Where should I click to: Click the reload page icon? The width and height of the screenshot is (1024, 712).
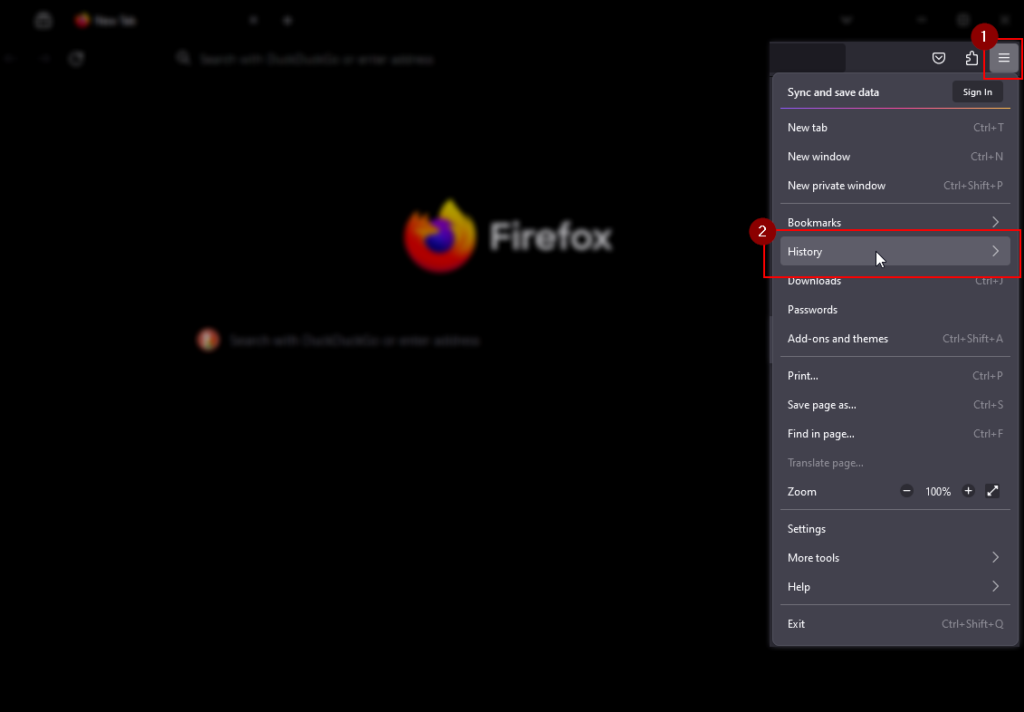tap(76, 59)
